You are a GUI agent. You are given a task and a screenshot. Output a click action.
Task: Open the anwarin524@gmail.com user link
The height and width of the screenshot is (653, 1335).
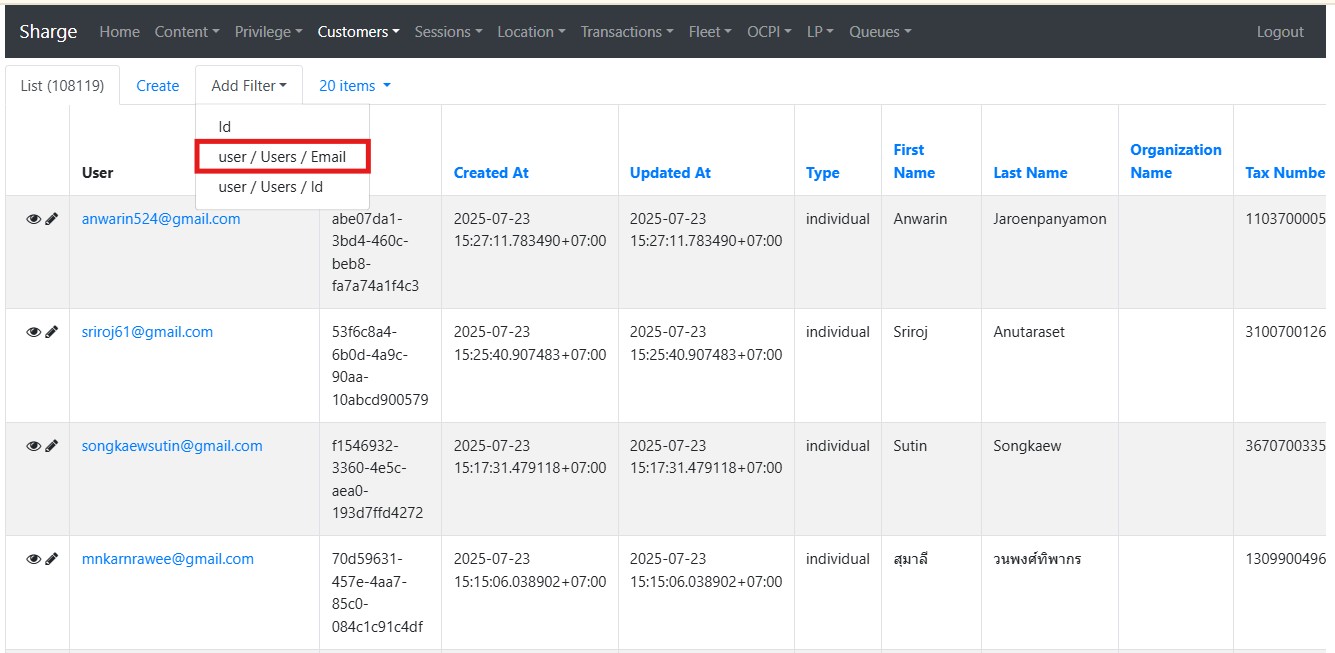coord(161,219)
